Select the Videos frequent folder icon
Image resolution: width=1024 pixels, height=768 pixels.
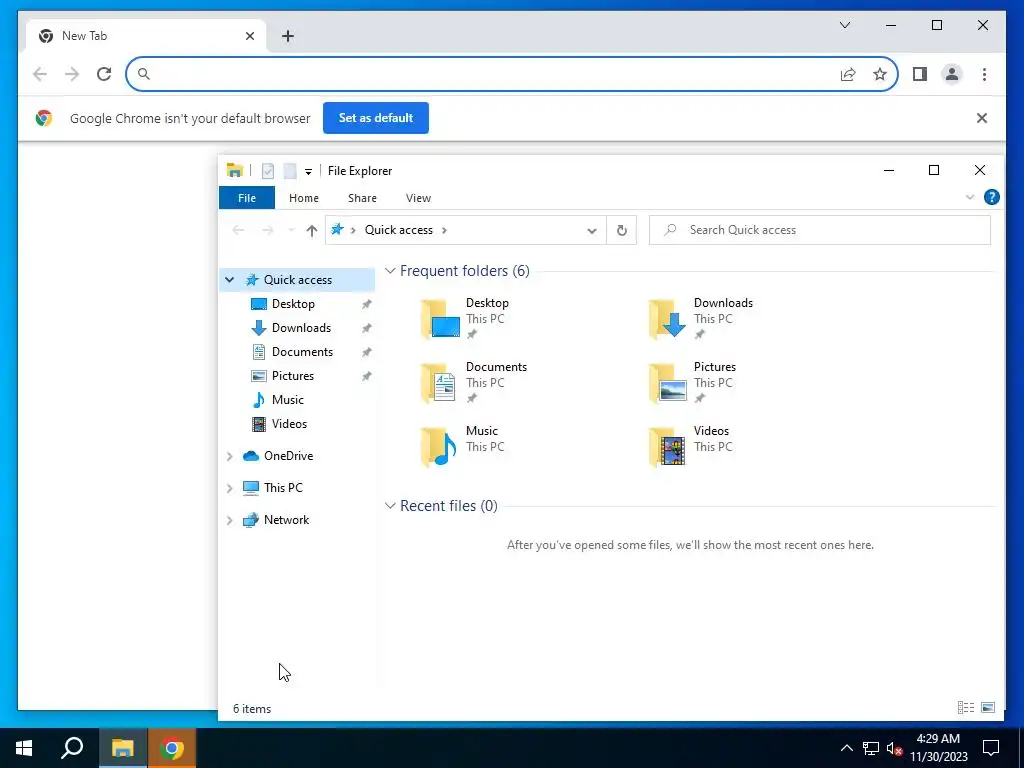[x=667, y=447]
